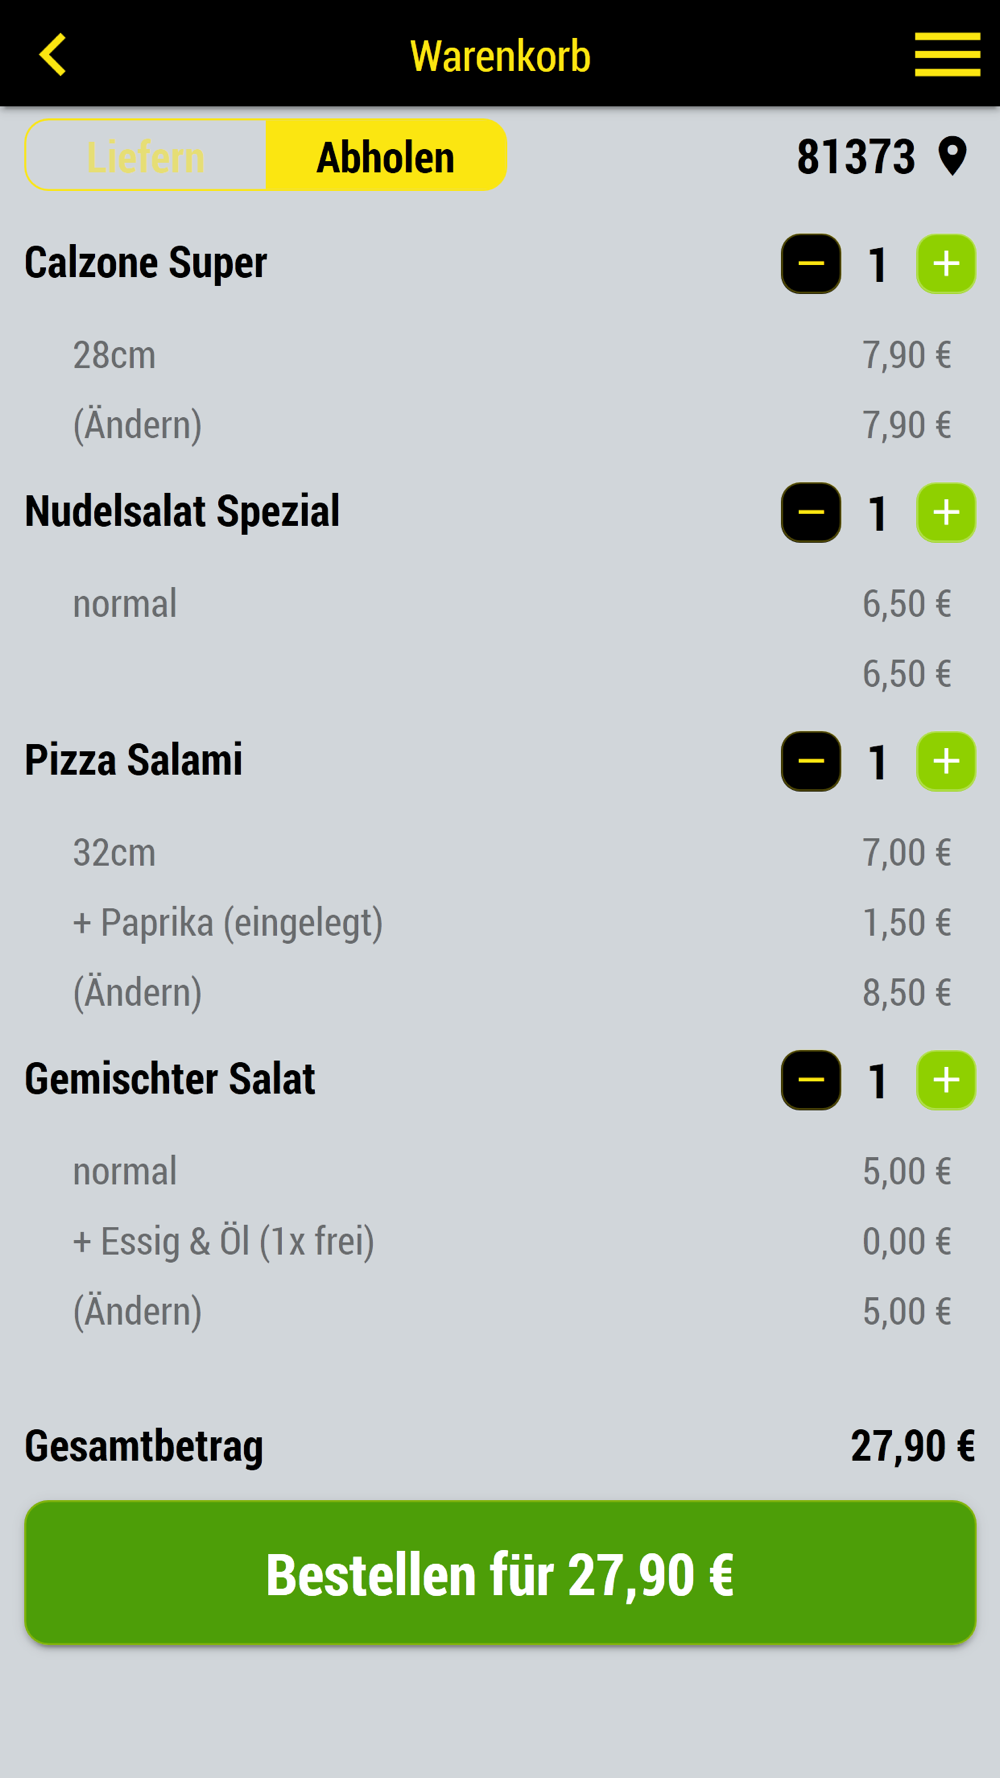Select the Abholen pickup option
Viewport: 1000px width, 1778px height.
pos(386,156)
